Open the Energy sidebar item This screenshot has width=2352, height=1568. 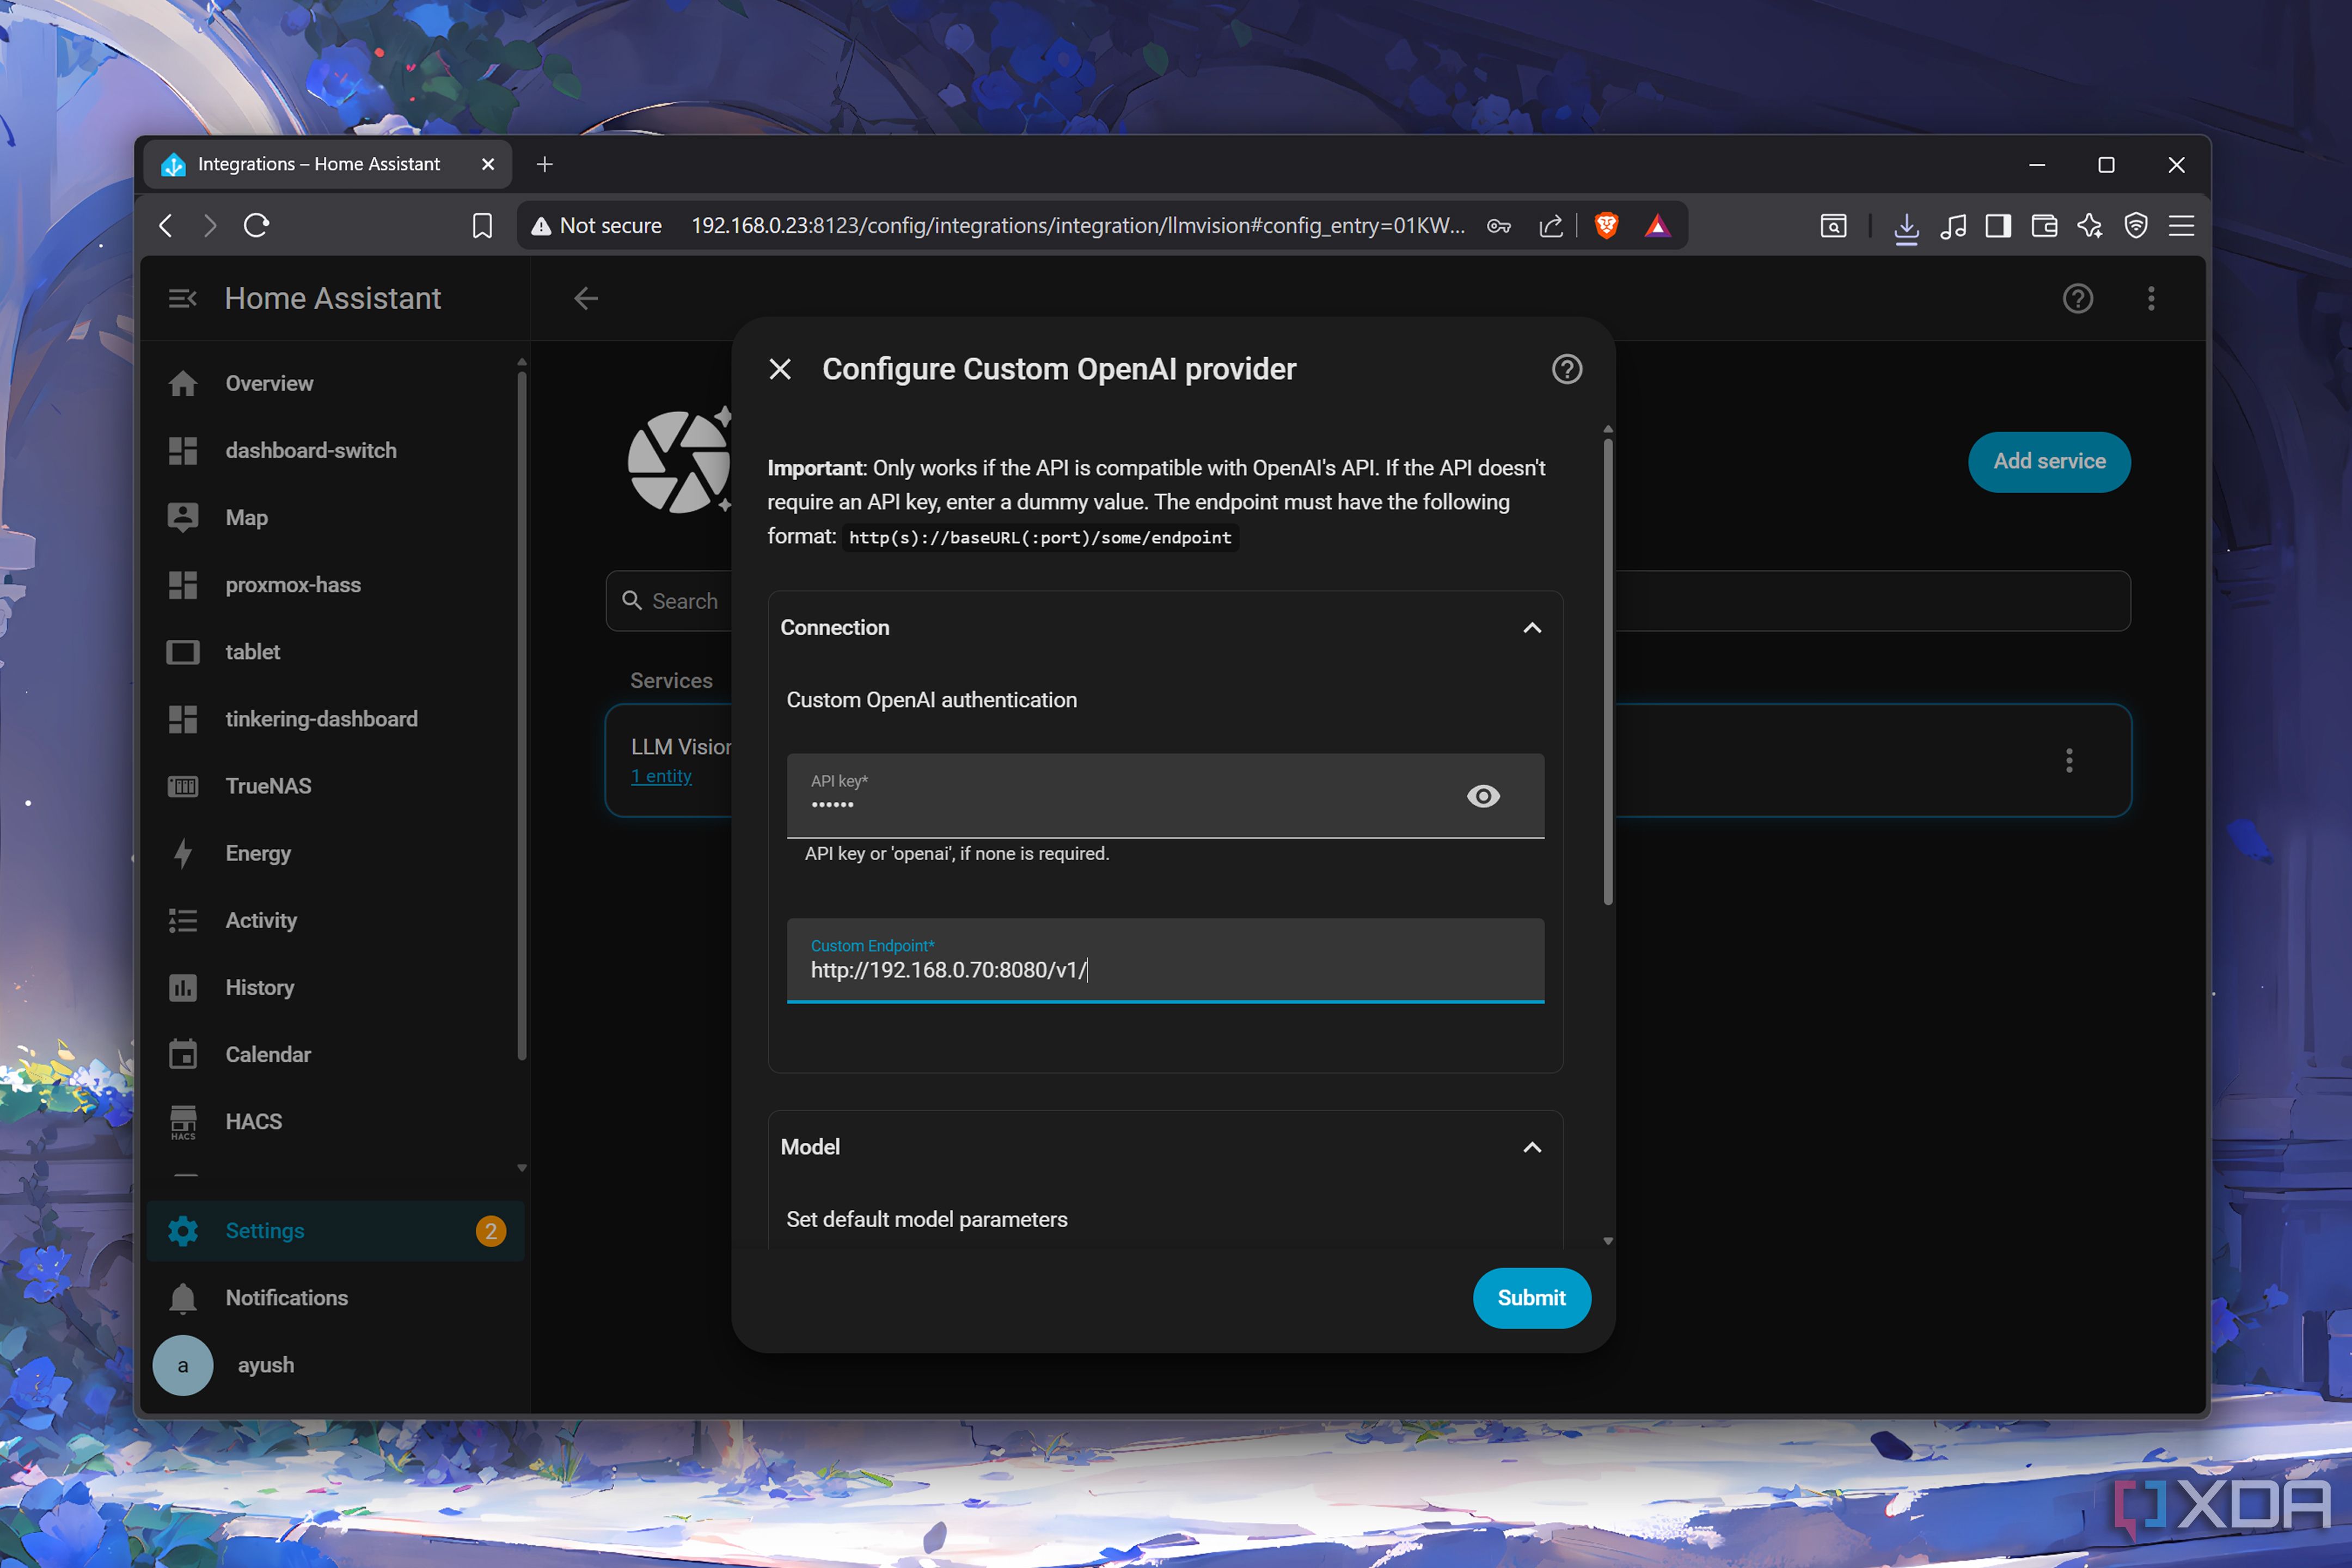point(335,853)
